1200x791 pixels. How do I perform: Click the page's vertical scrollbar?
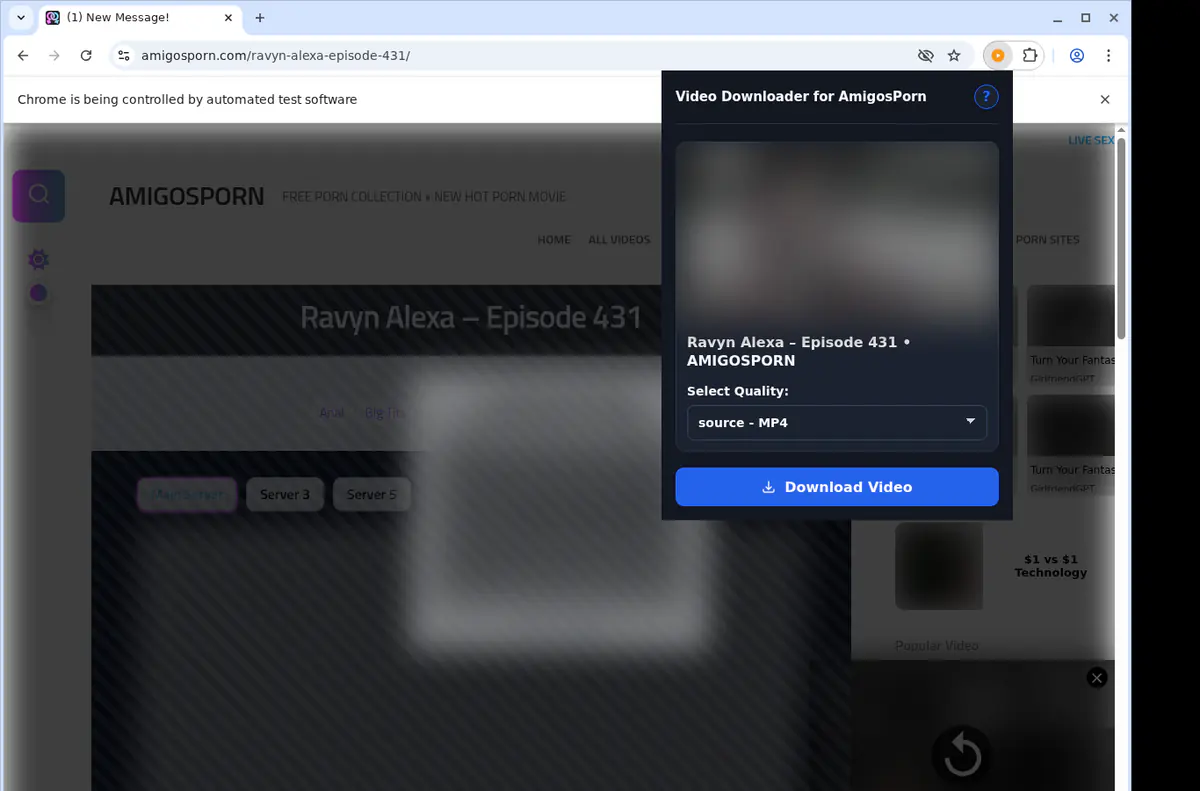pyautogui.click(x=1121, y=240)
